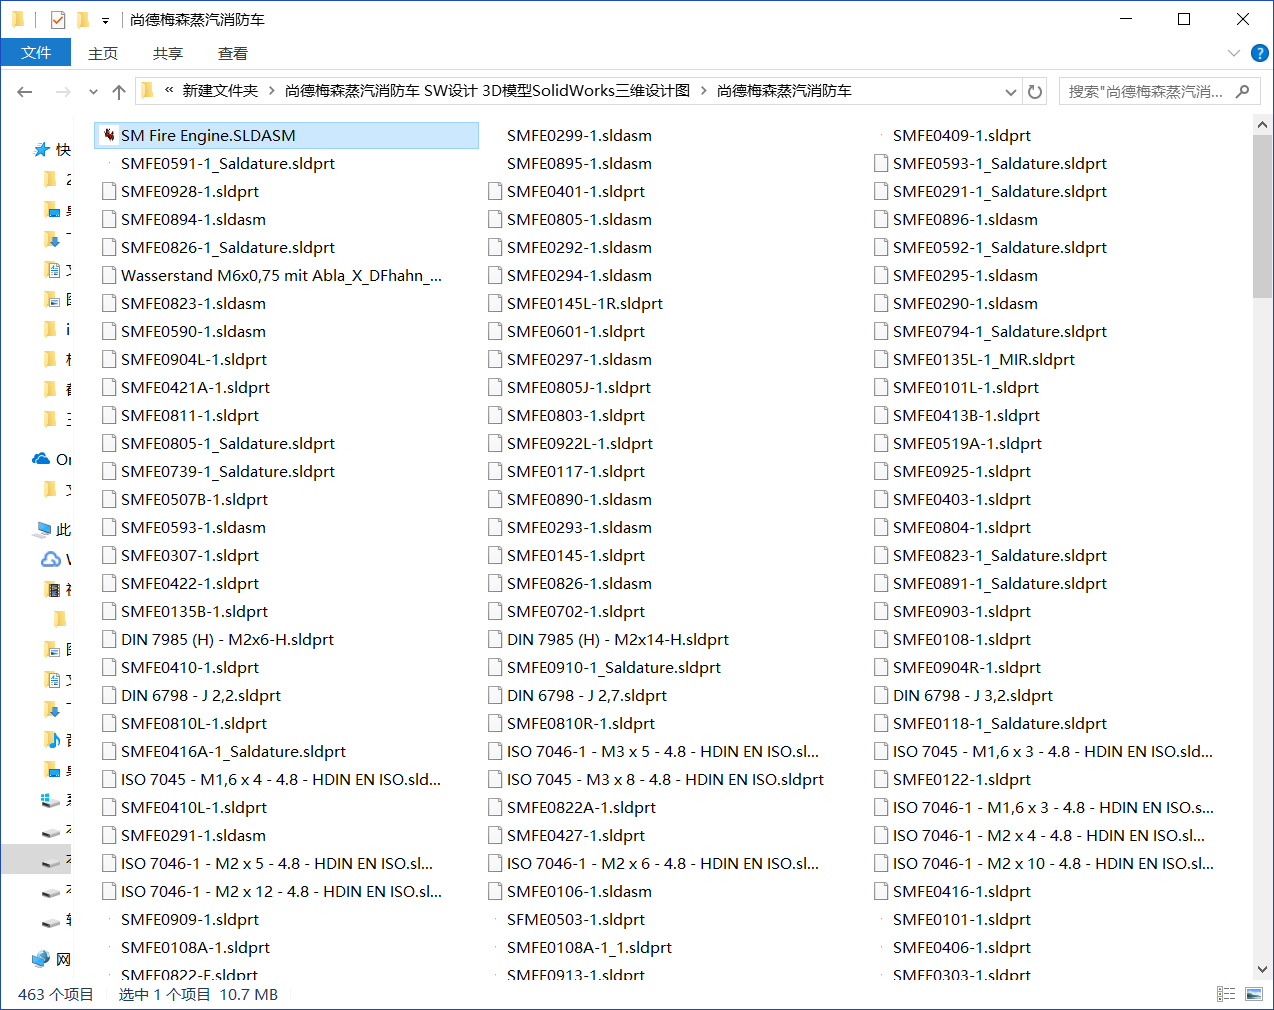
Task: Open the 文件 menu tab
Action: tap(36, 53)
